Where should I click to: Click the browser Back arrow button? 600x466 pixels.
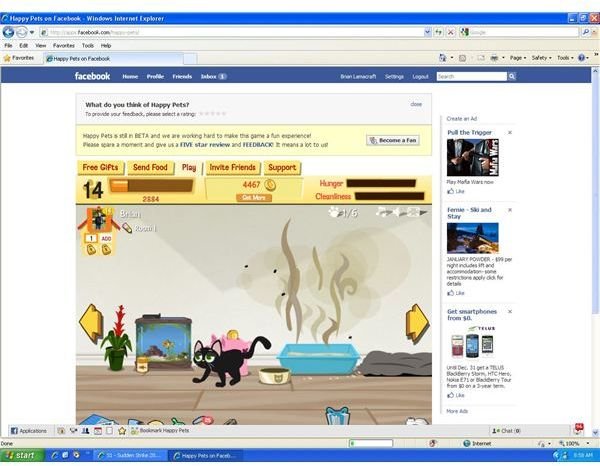click(8, 33)
